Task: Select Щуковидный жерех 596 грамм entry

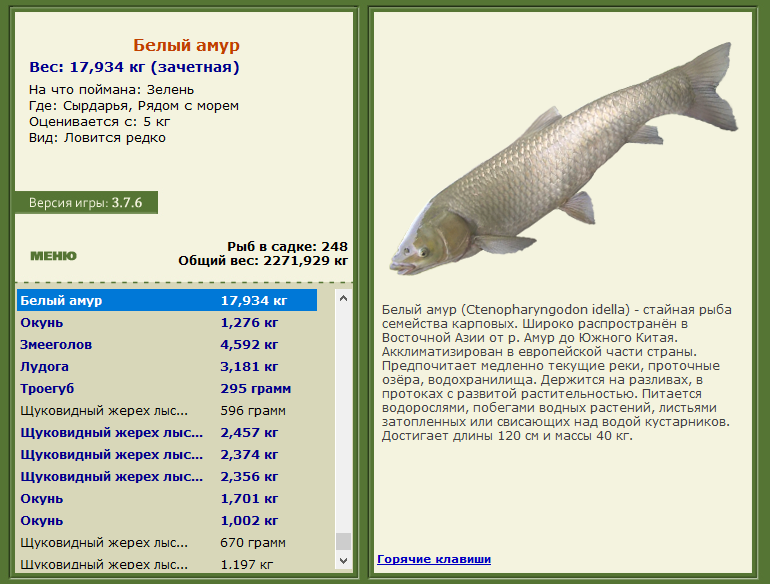Action: [x=167, y=411]
